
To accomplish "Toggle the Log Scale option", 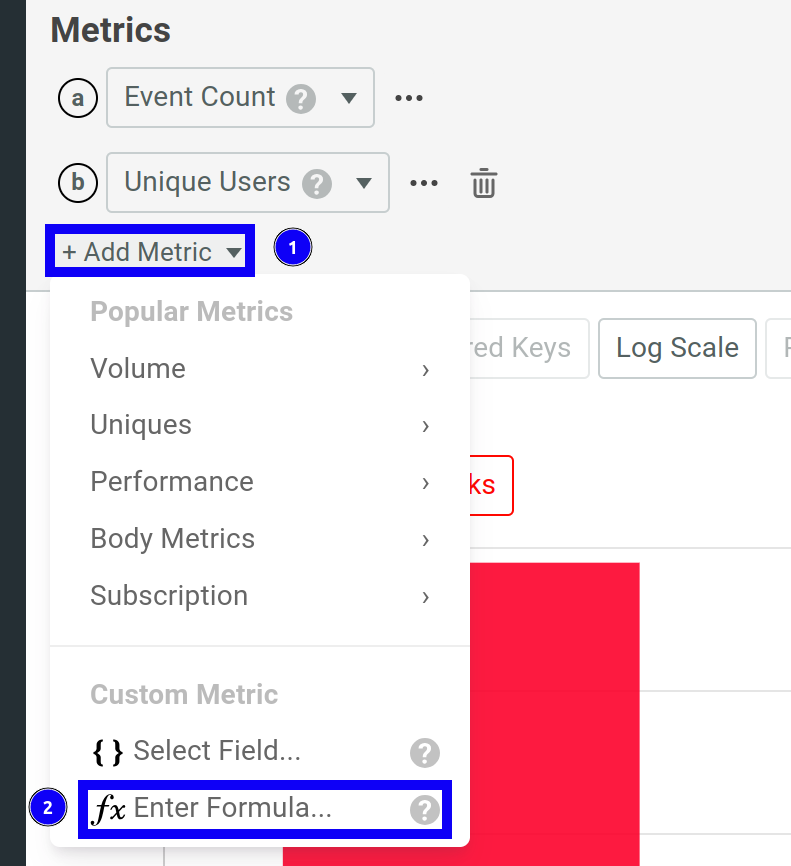I will tap(677, 348).
